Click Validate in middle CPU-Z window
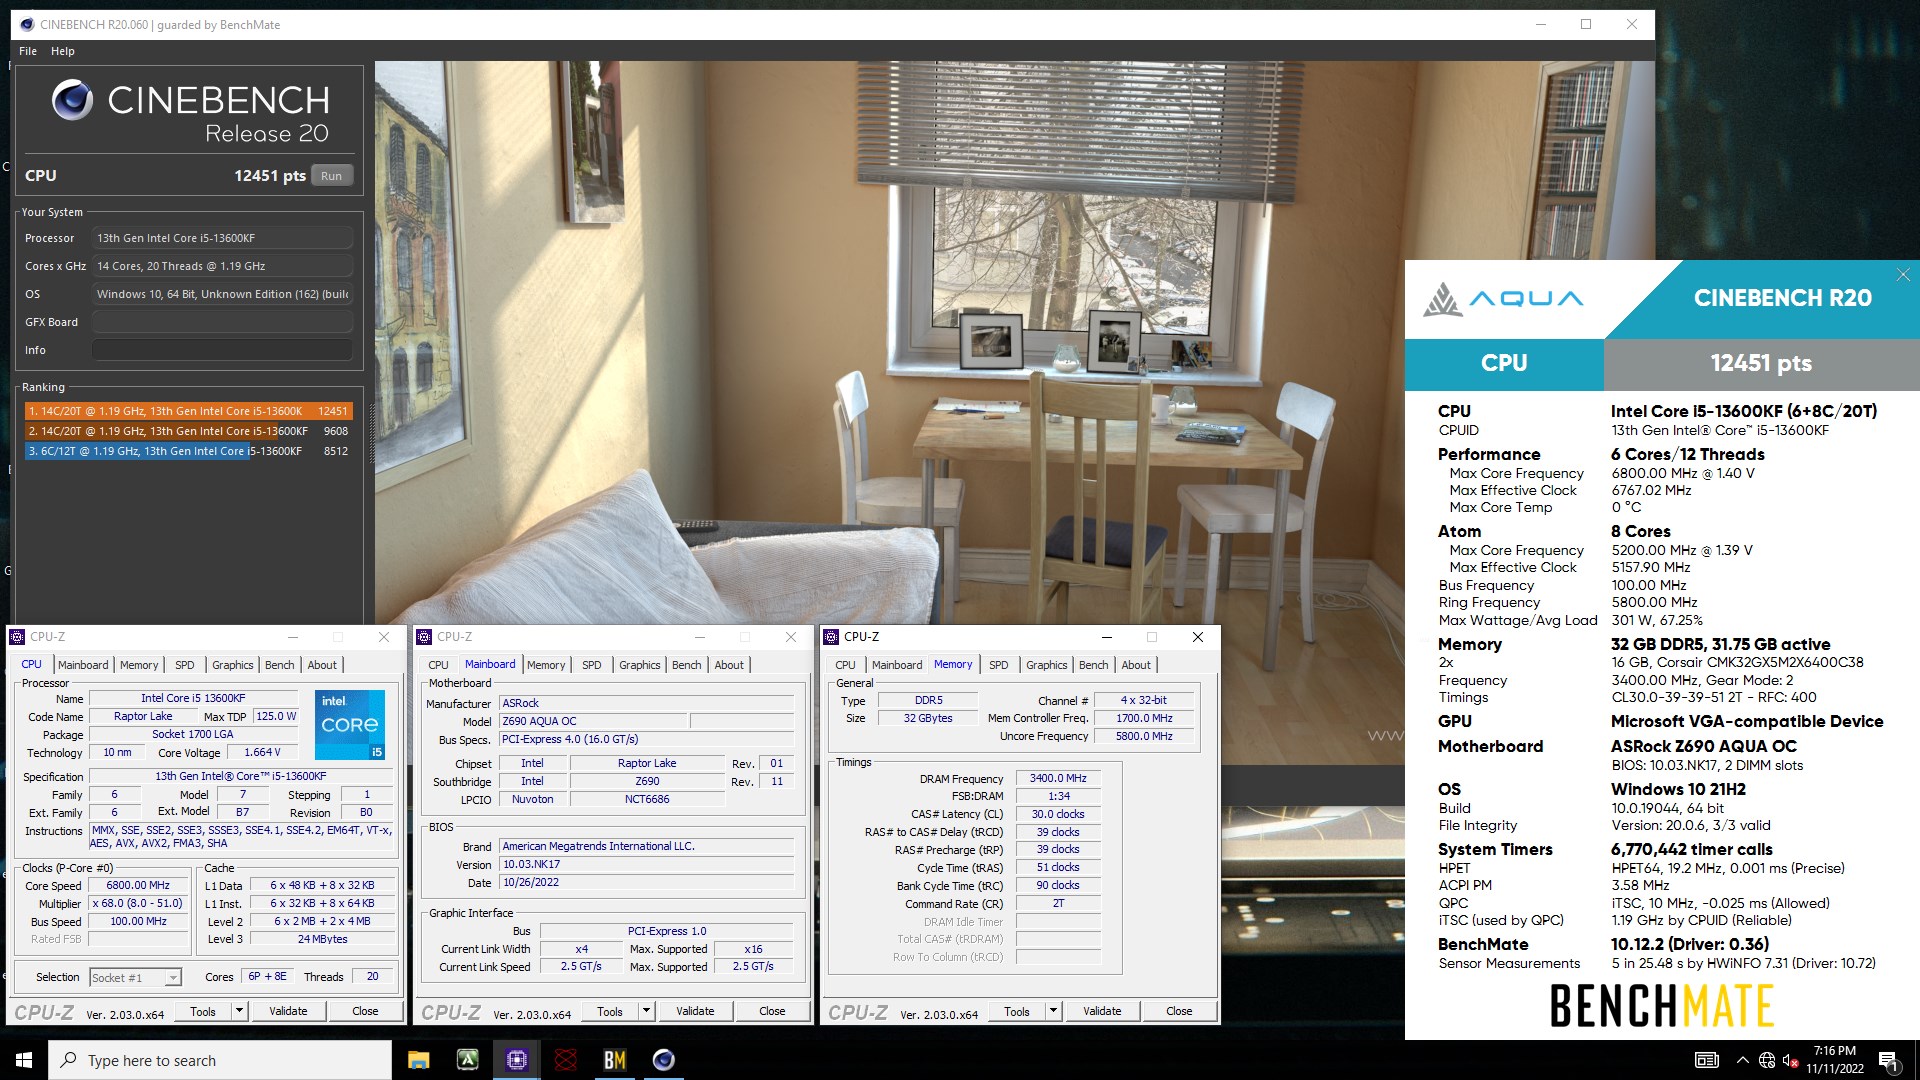The image size is (1920, 1080). click(x=695, y=1011)
